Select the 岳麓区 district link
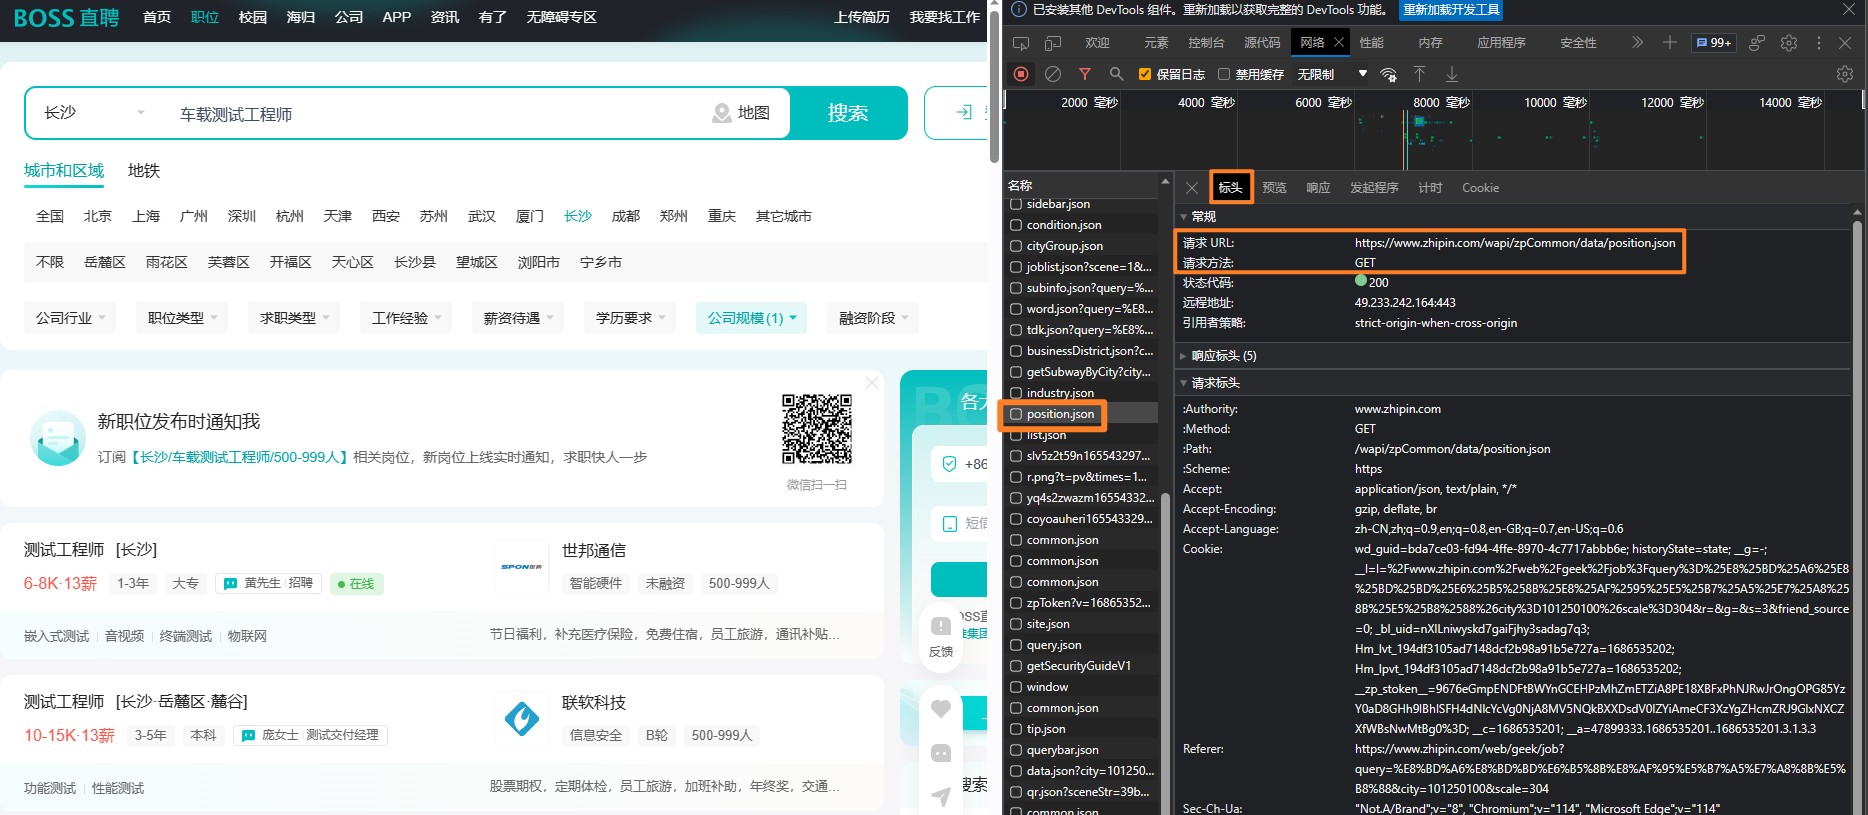This screenshot has height=815, width=1868. pyautogui.click(x=105, y=262)
